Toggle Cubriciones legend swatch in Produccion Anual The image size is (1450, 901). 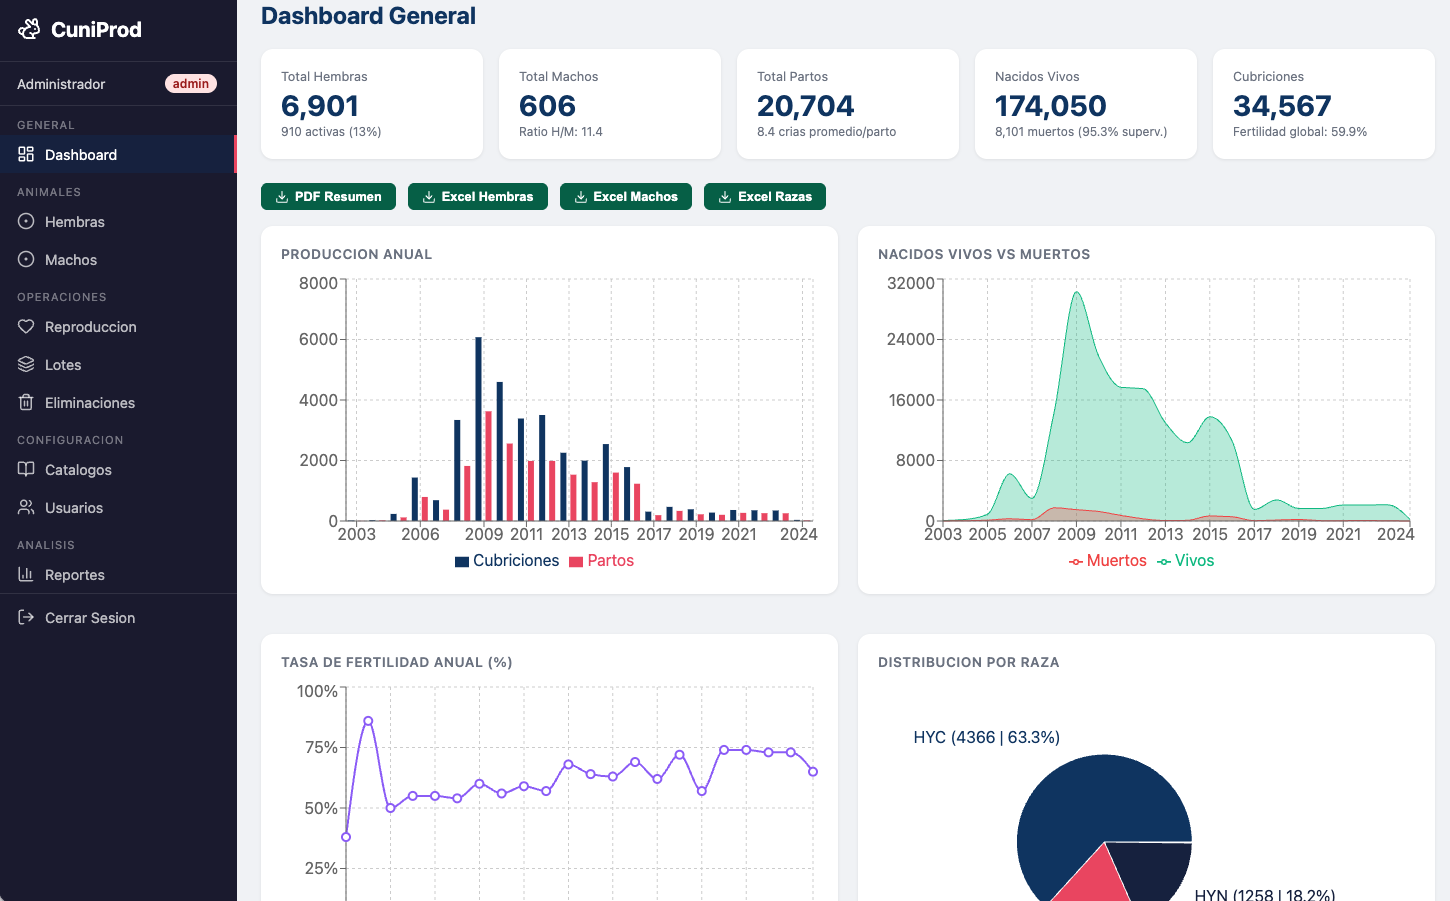click(462, 562)
